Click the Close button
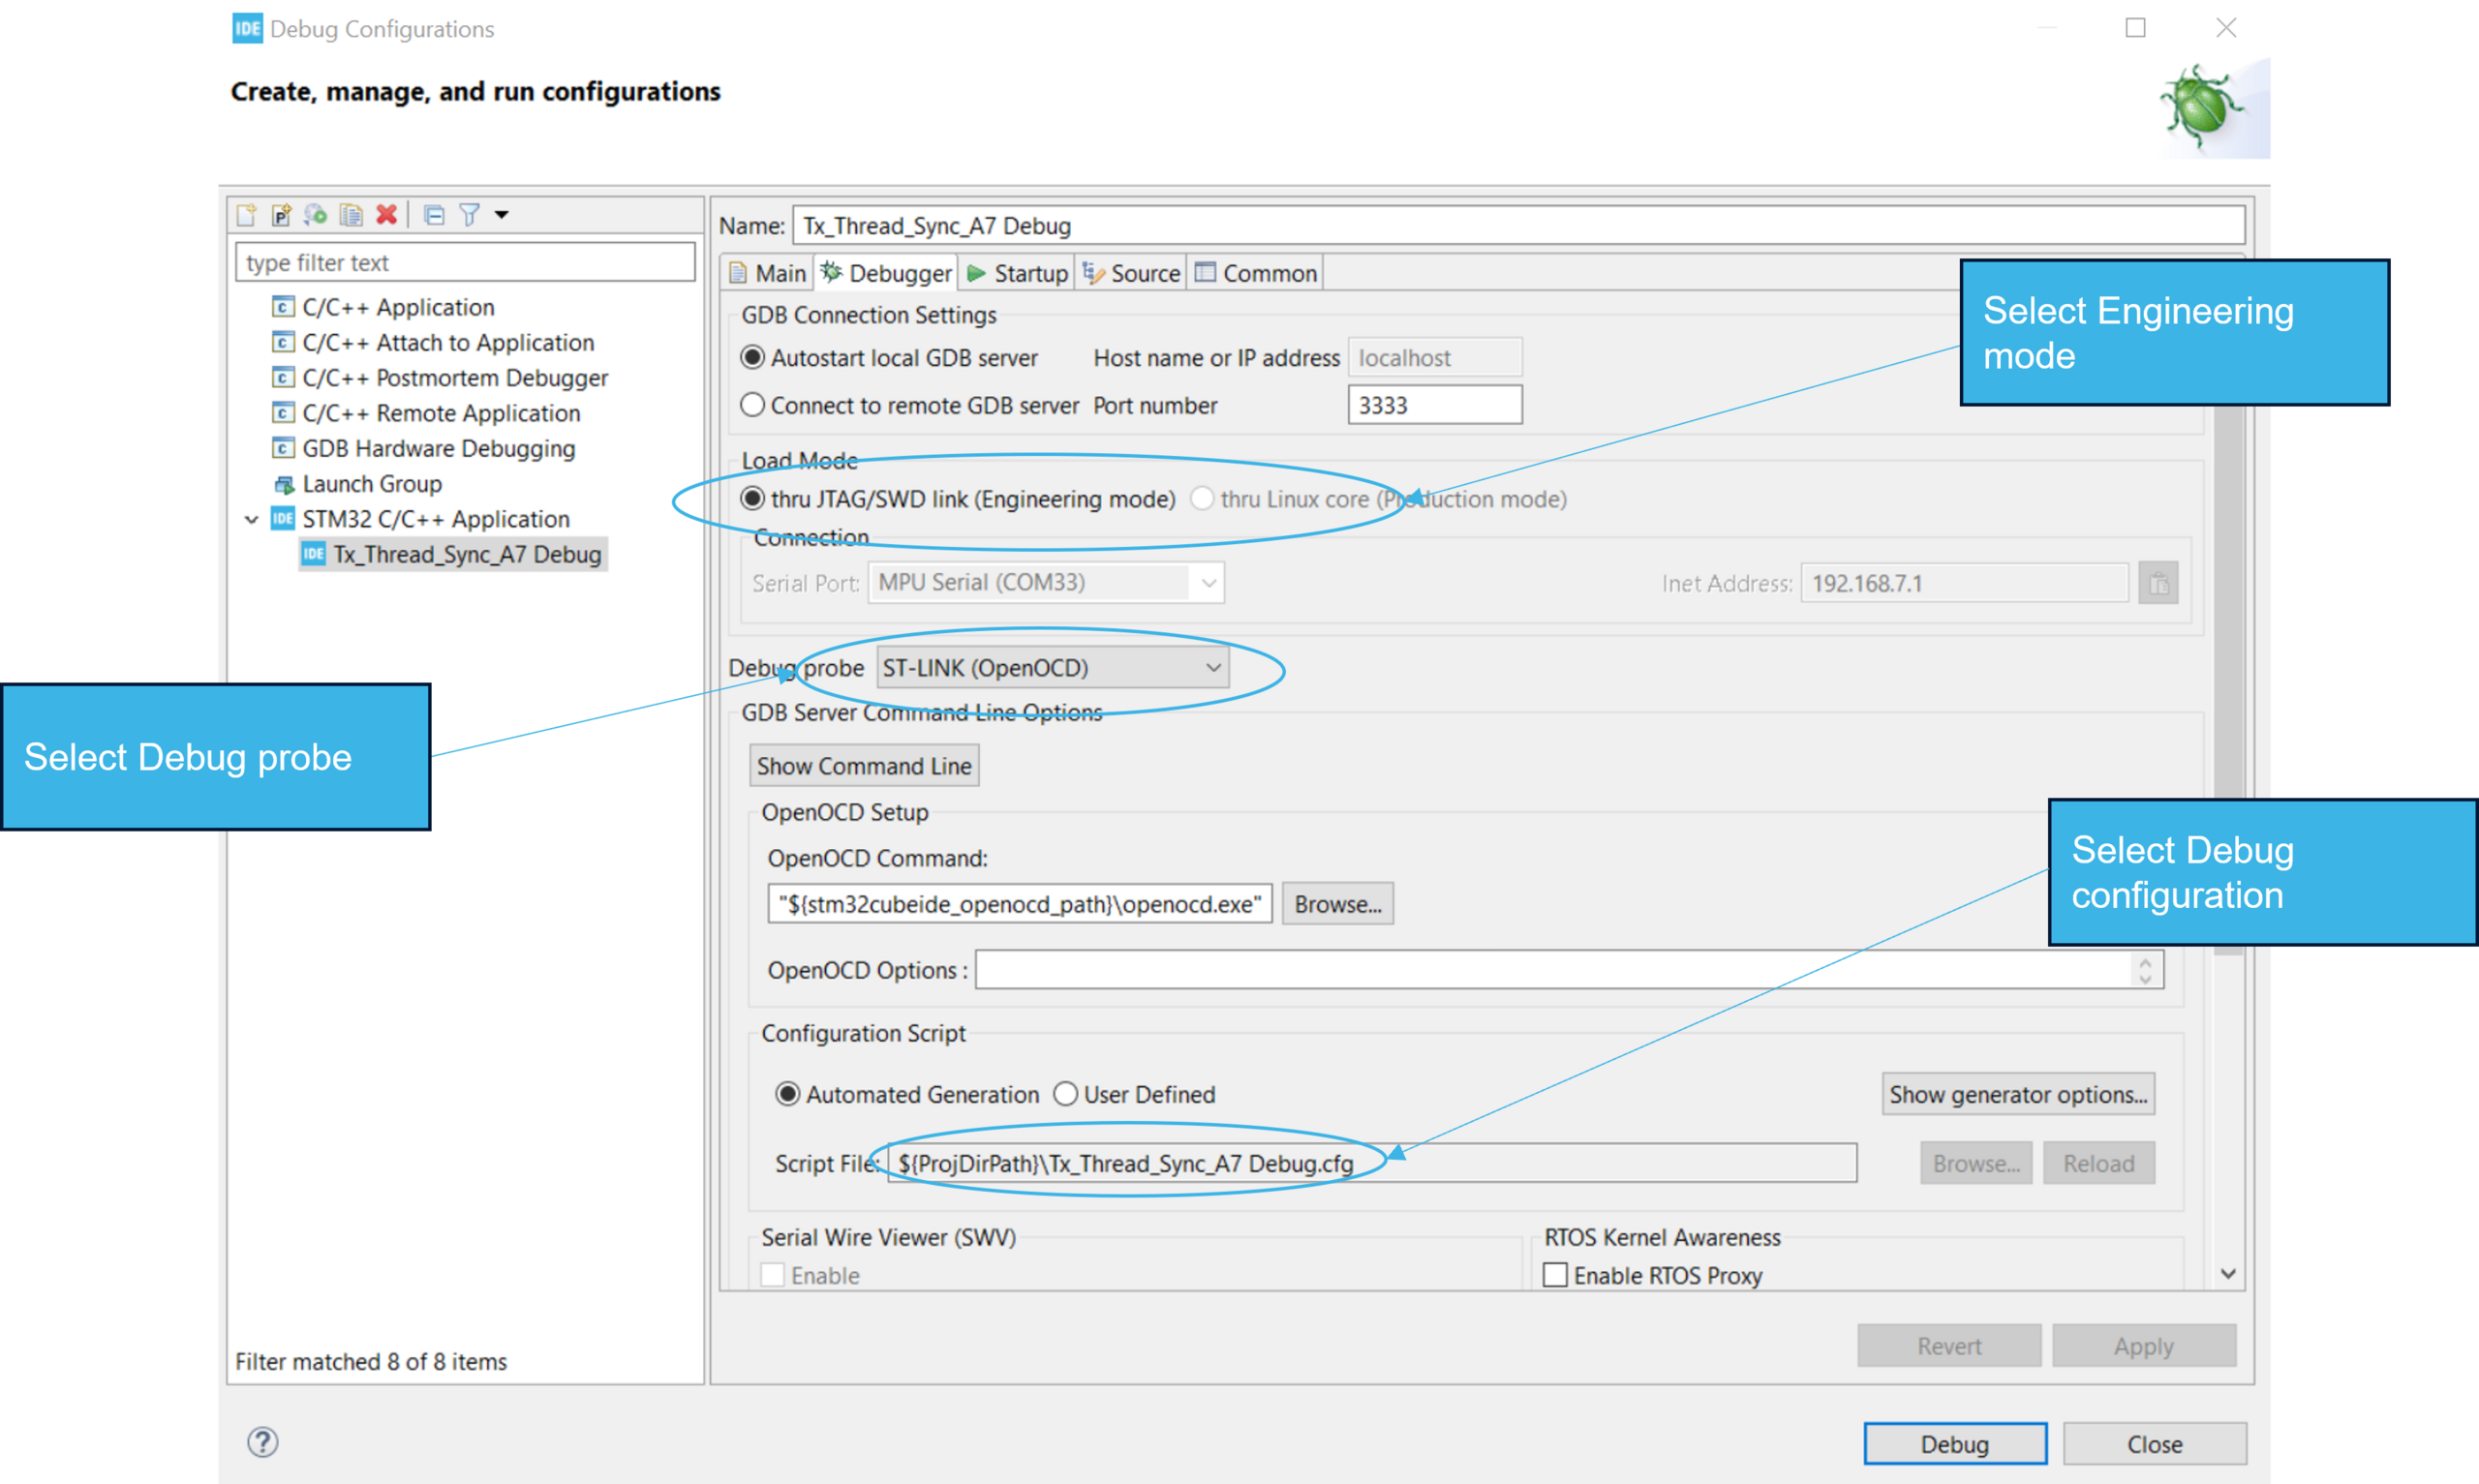2479x1484 pixels. [2154, 1443]
